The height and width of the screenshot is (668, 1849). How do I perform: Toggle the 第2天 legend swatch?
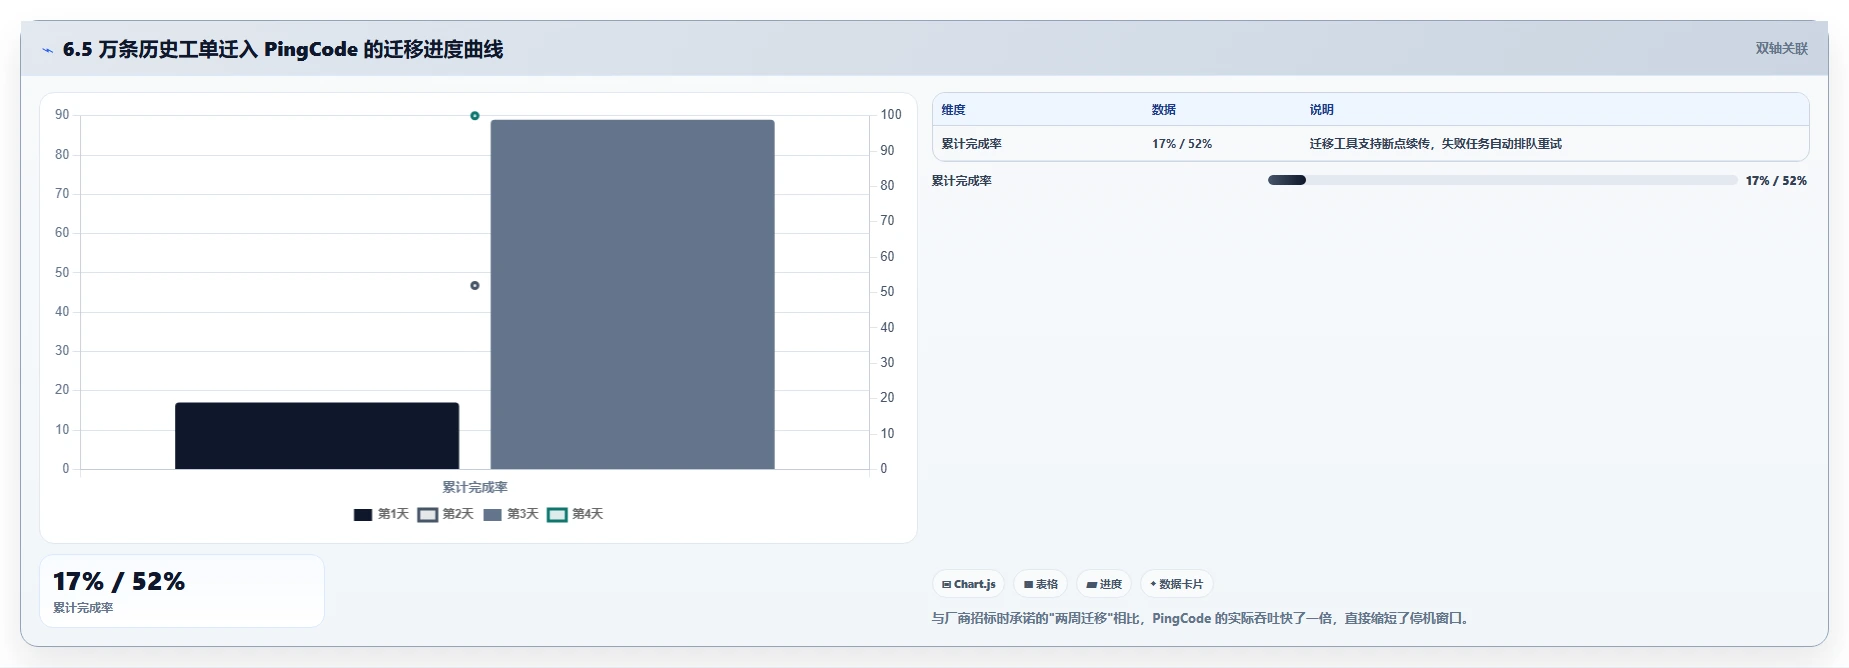point(428,514)
